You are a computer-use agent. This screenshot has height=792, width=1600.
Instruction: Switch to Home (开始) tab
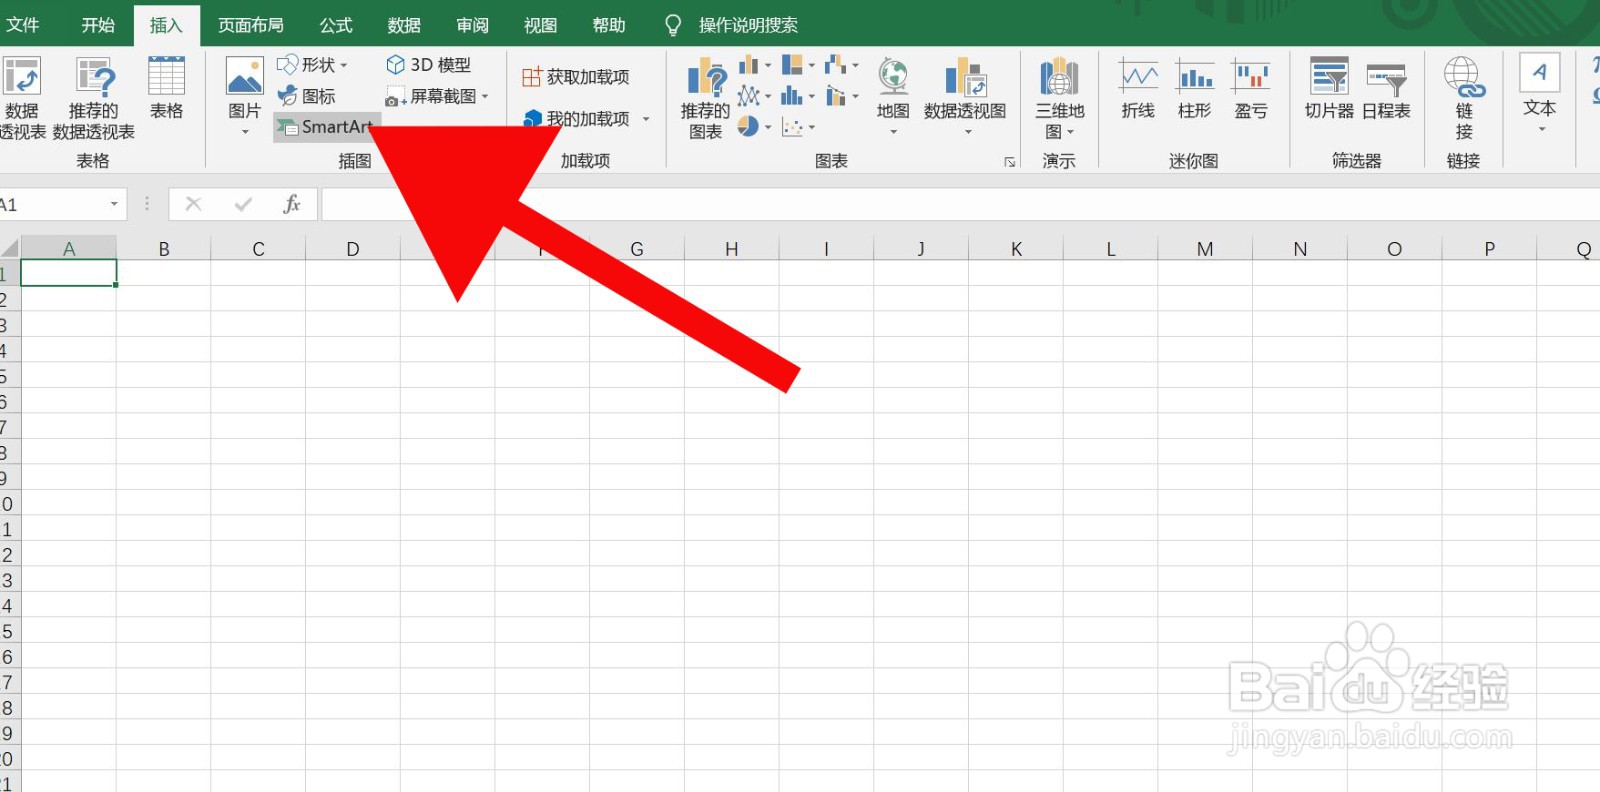98,25
